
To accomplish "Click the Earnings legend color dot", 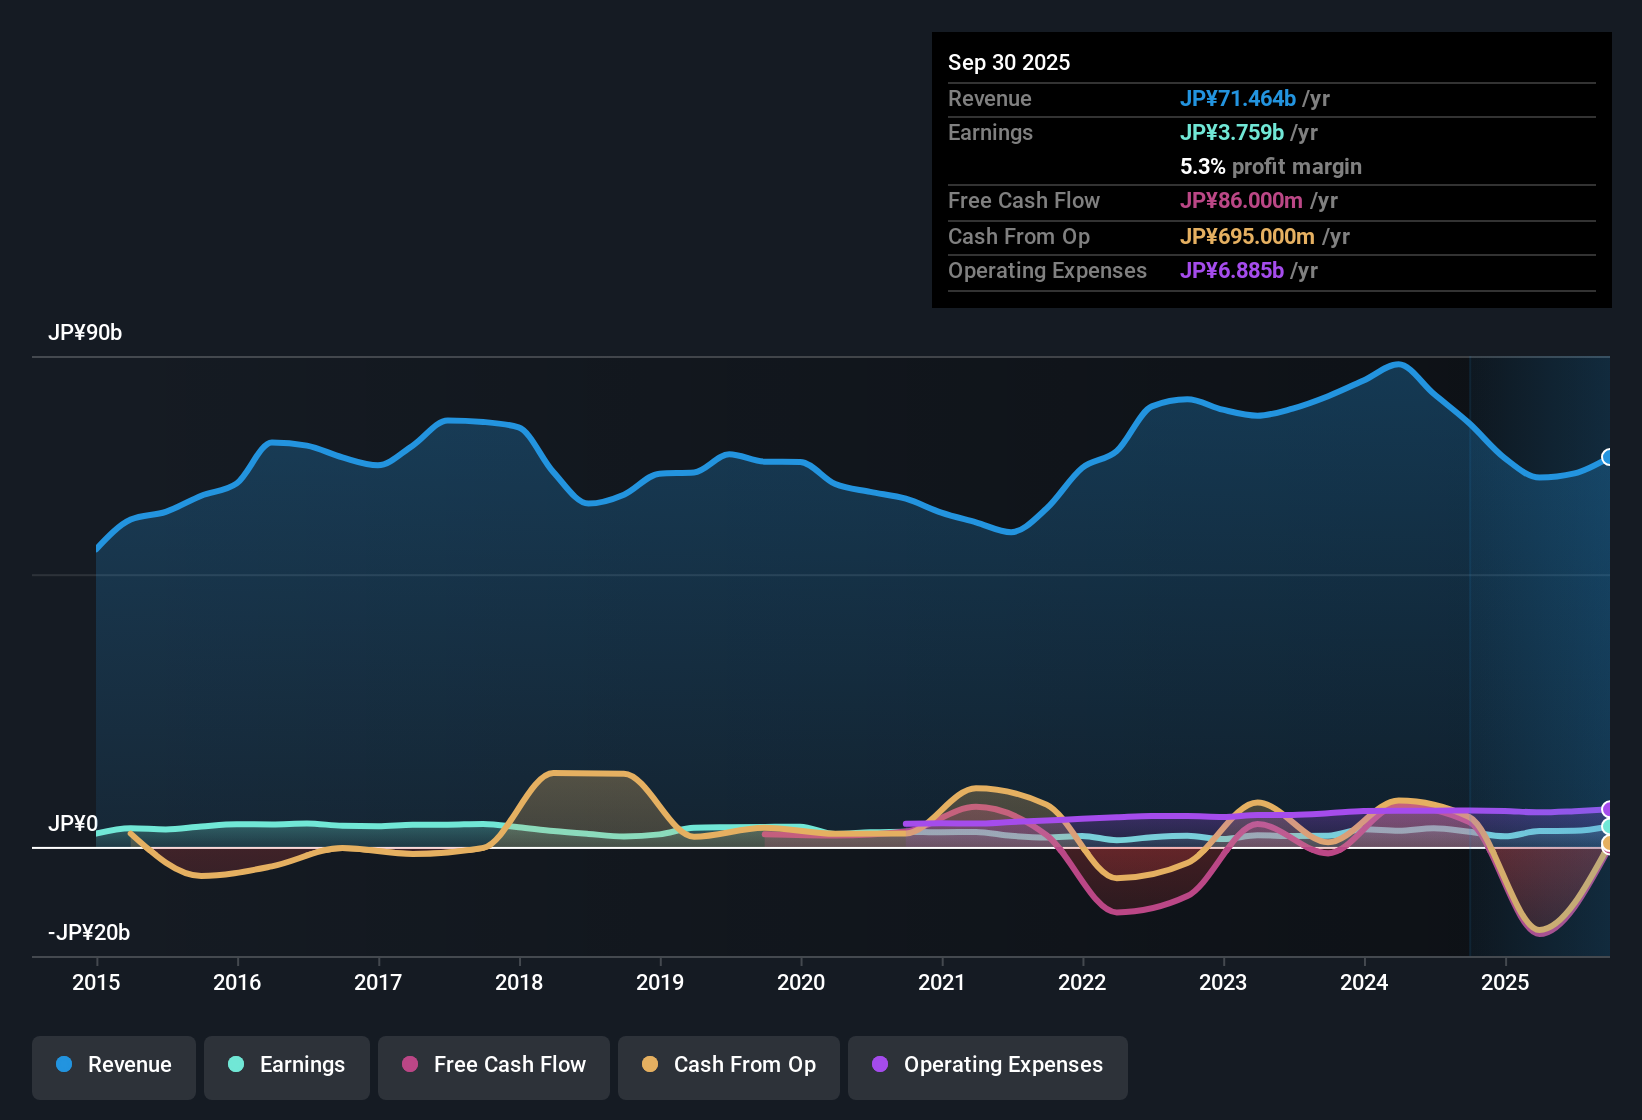I will click(x=236, y=1065).
